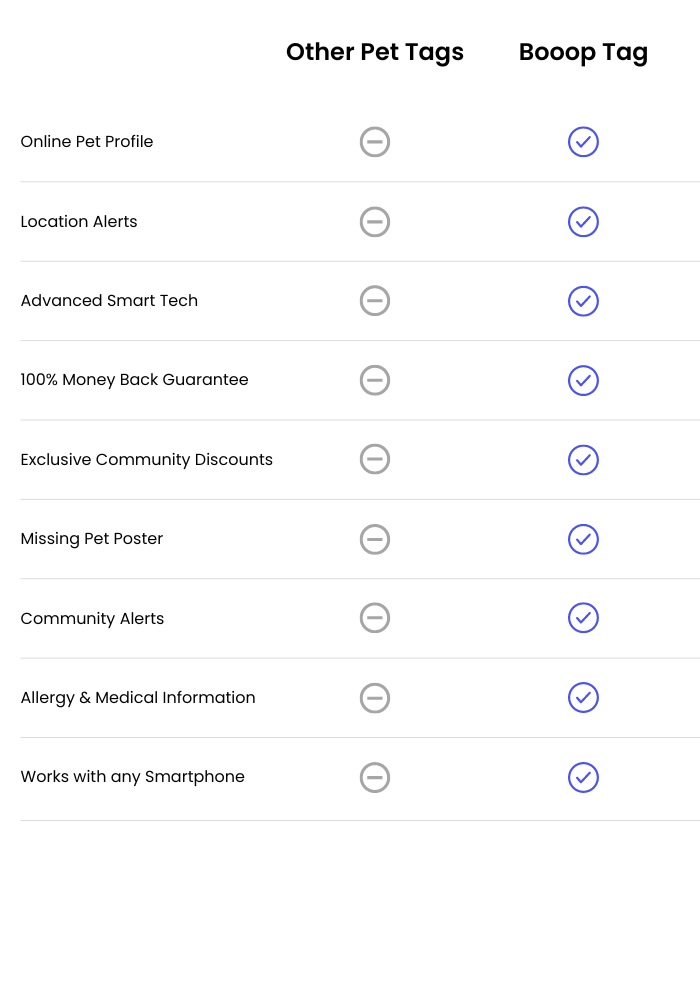700x1000 pixels.
Task: Select the Location Alerts blue checkmark icon
Action: pyautogui.click(x=583, y=221)
